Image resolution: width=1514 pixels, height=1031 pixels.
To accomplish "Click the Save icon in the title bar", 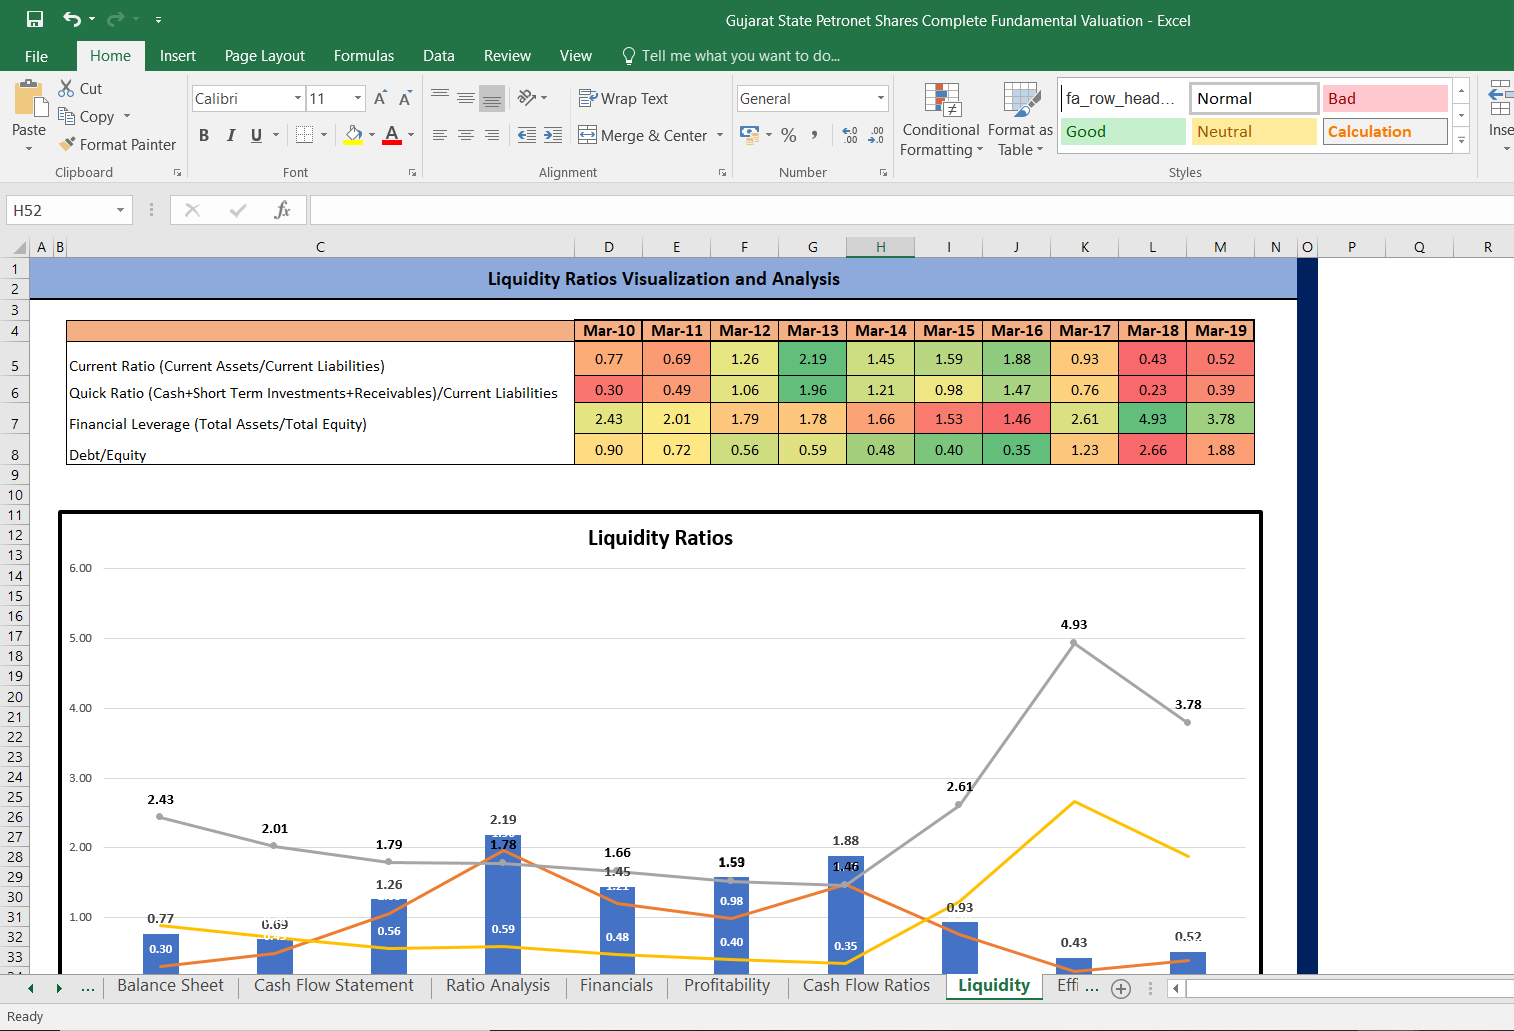I will pos(35,19).
